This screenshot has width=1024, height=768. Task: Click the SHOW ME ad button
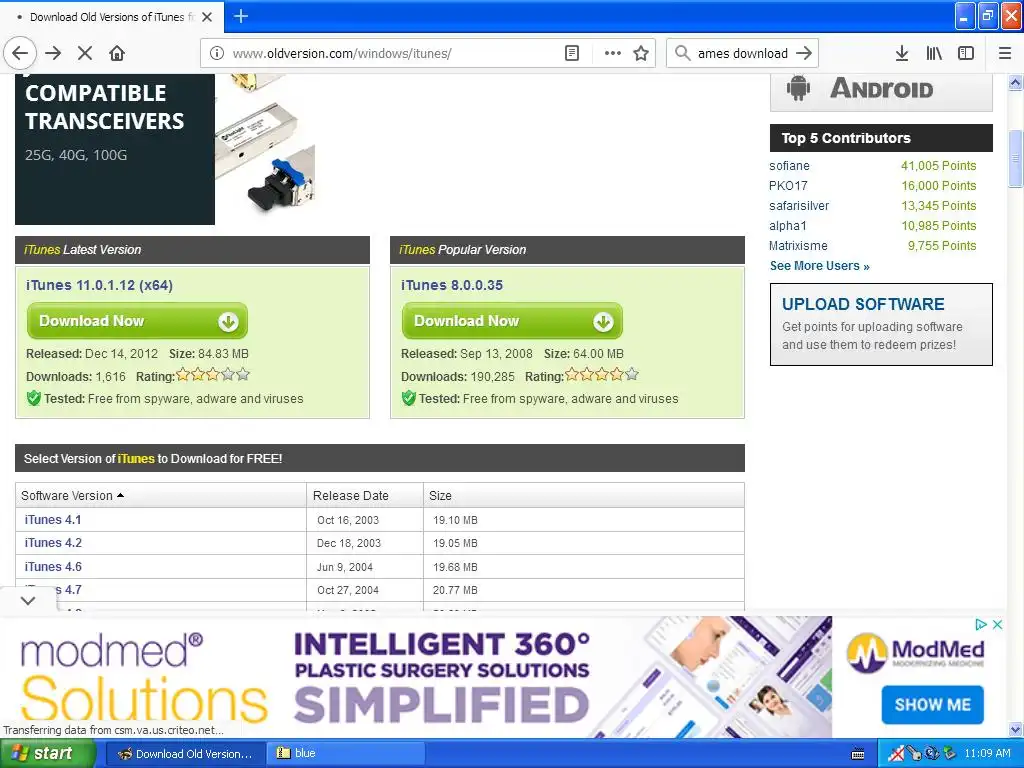(933, 705)
